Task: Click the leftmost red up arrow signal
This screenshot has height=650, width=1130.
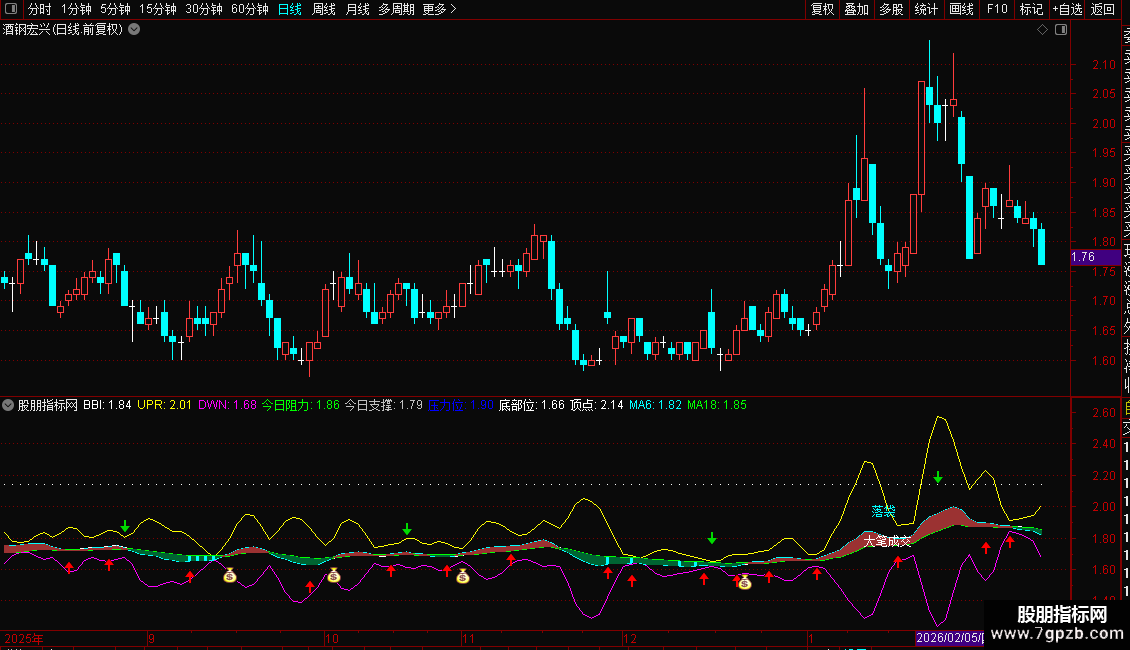Action: [x=68, y=567]
